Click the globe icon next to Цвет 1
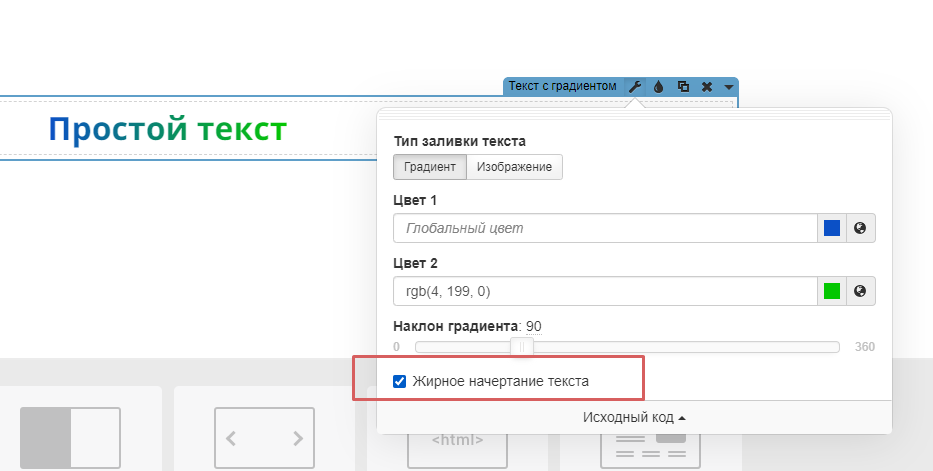This screenshot has height=471, width=933. pyautogui.click(x=860, y=228)
